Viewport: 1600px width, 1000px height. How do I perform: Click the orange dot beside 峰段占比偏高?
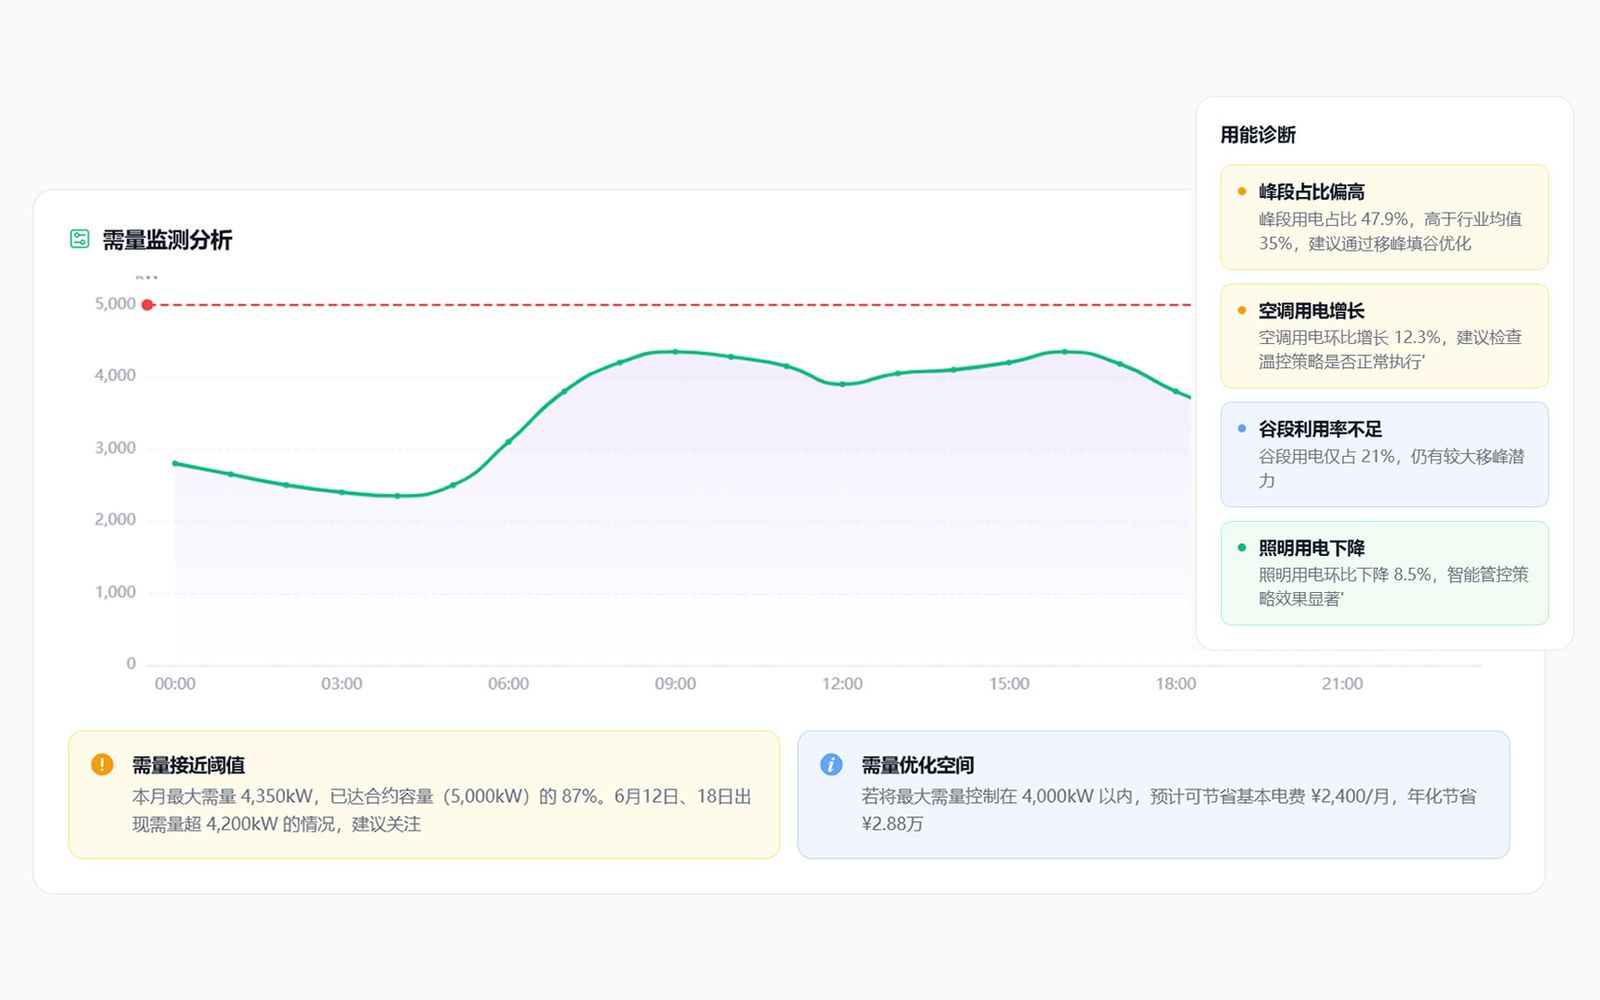click(1242, 191)
